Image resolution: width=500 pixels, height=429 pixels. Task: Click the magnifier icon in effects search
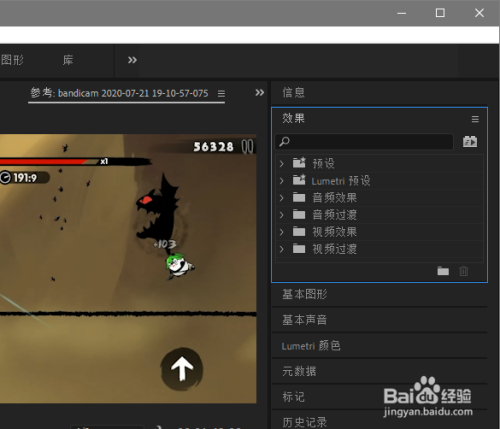[284, 142]
